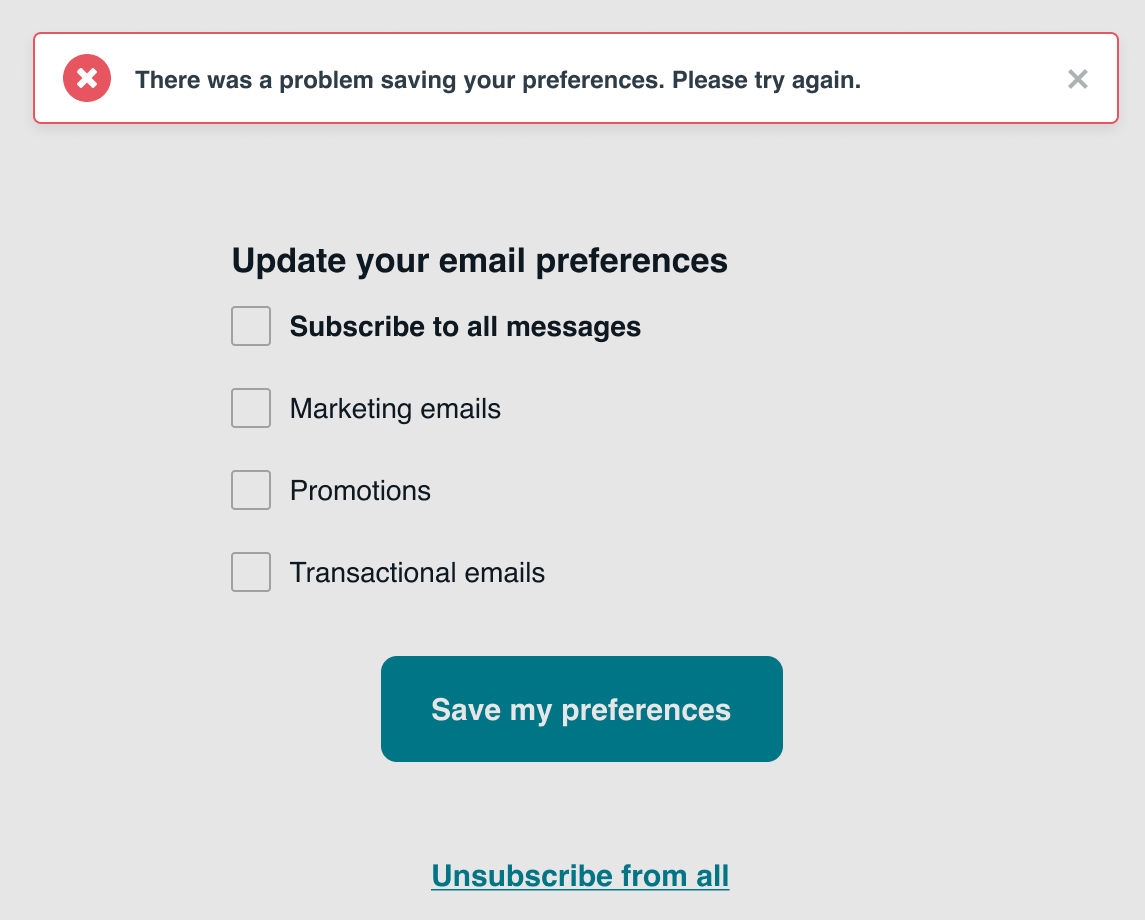
Task: Follow the Unsubscribe from all link
Action: point(580,876)
